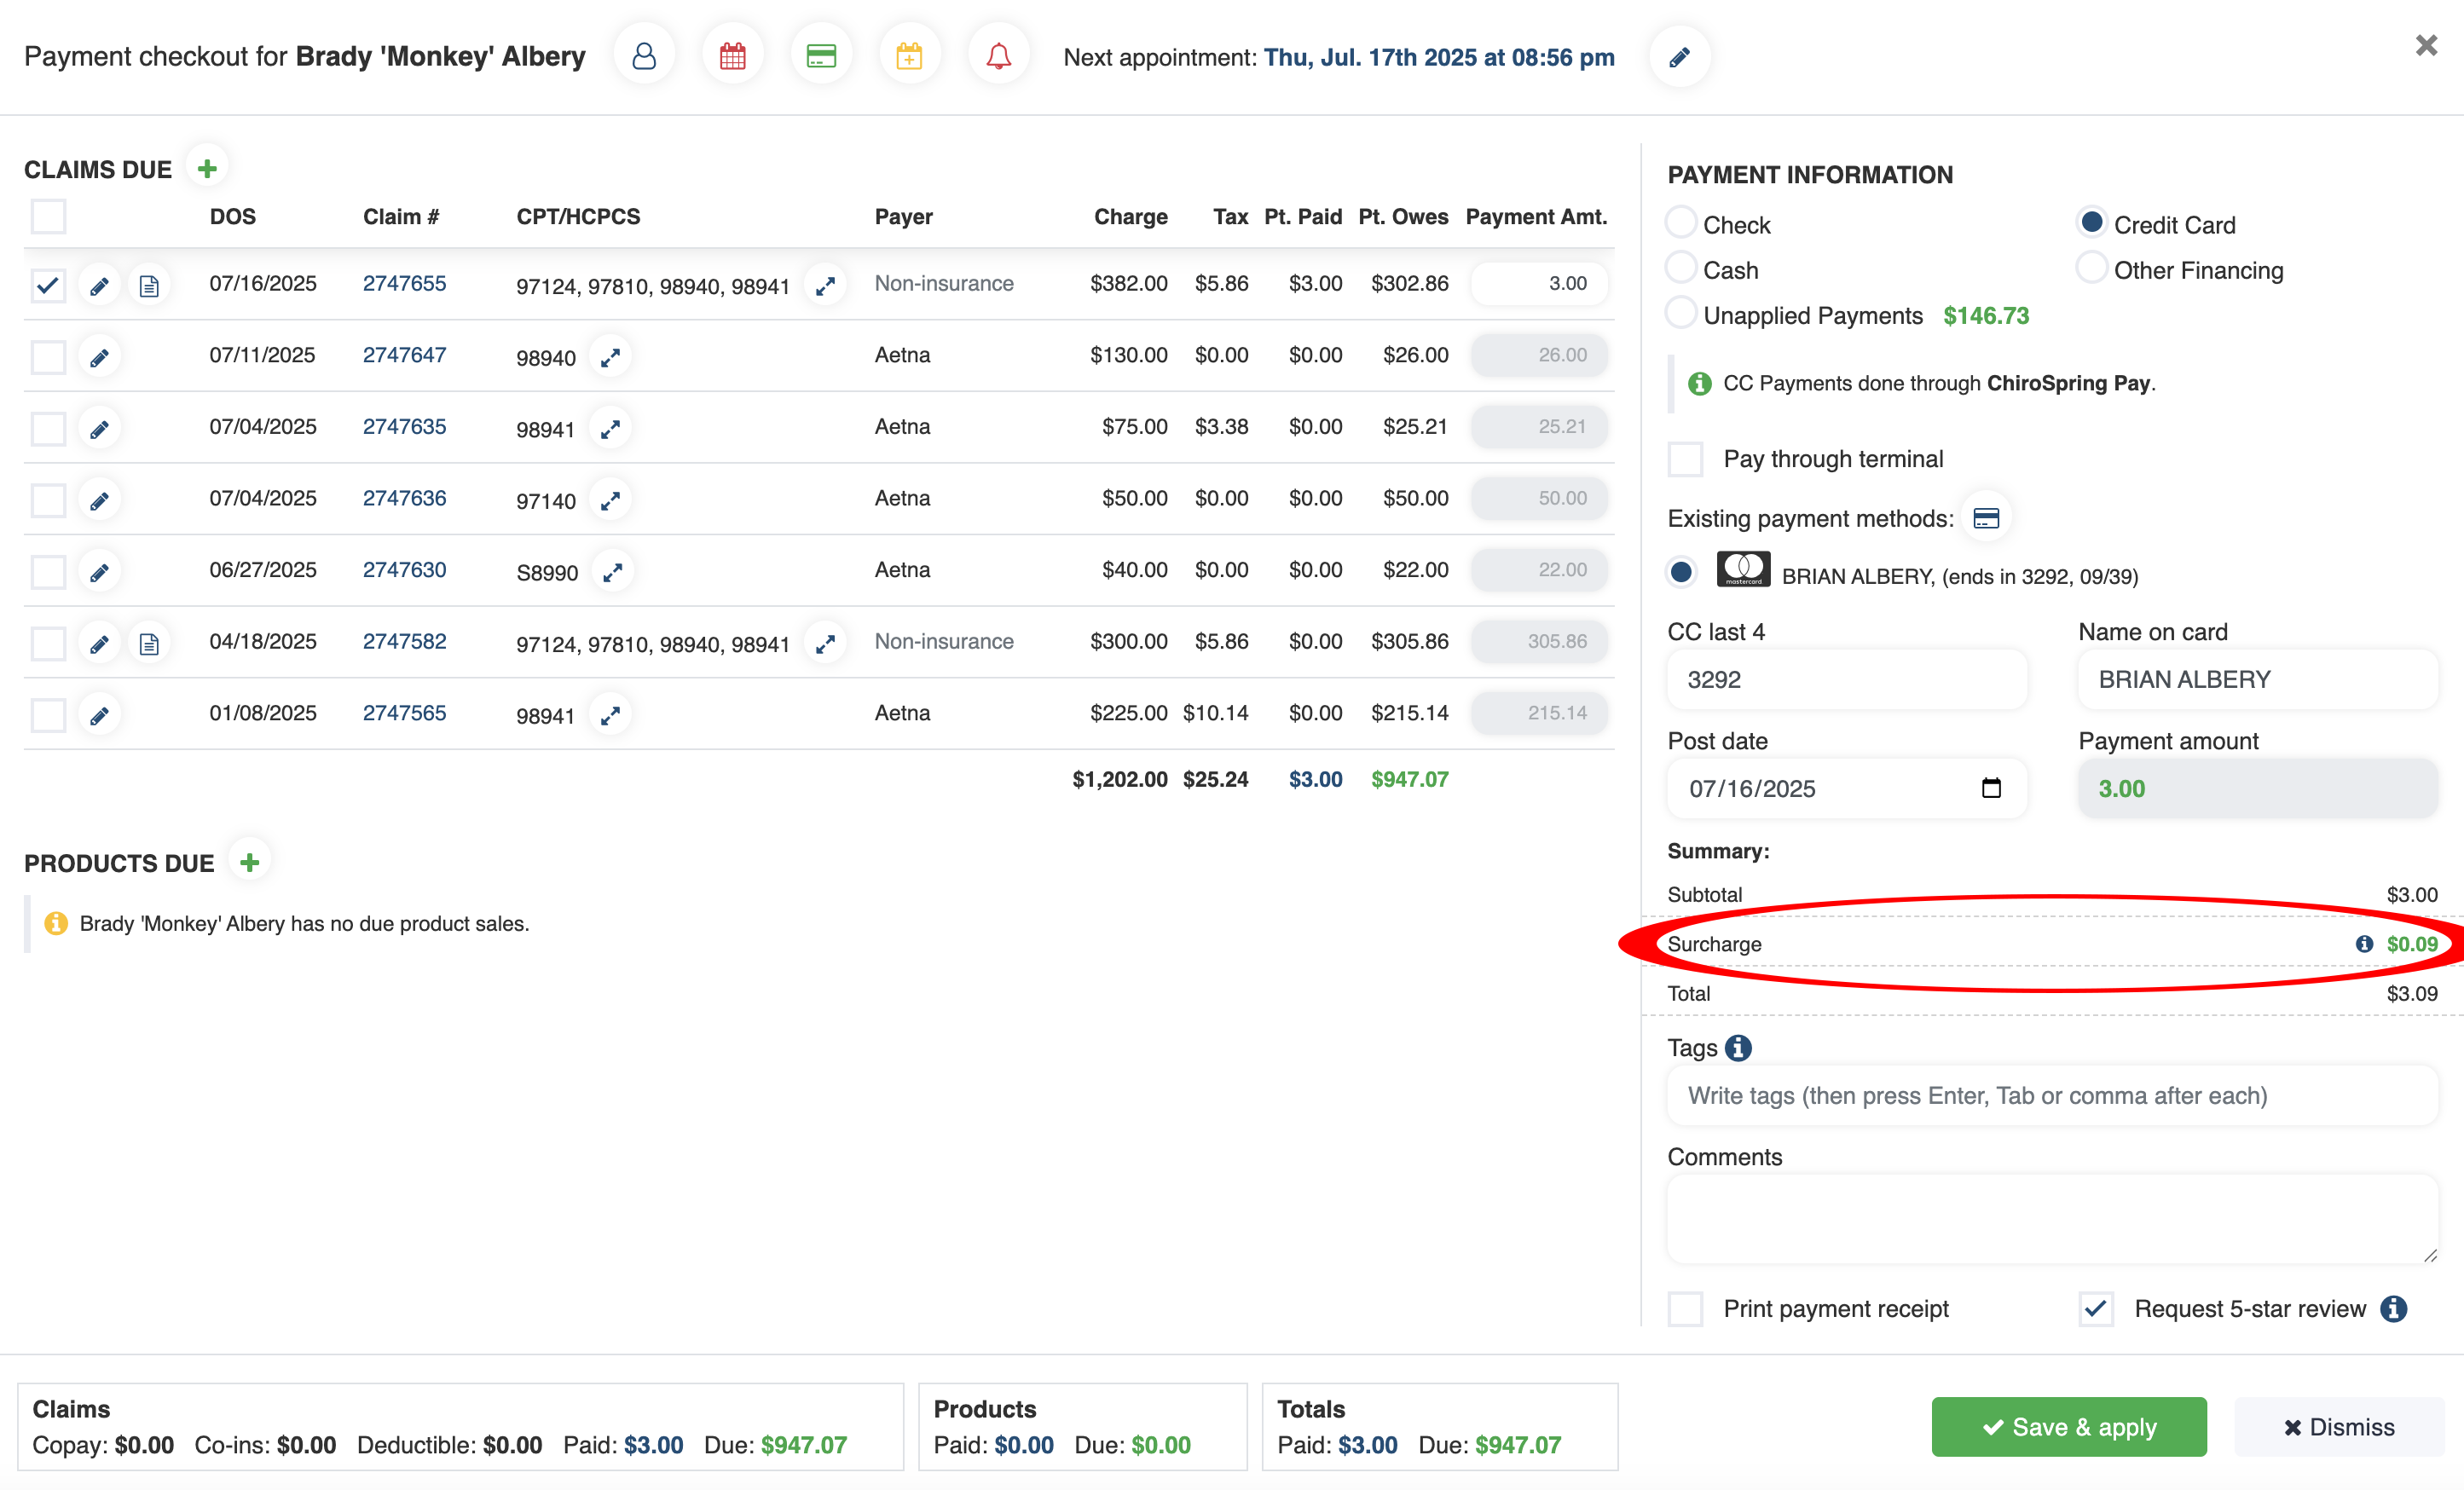Select the Cash payment radio button
This screenshot has width=2464, height=1490.
point(1681,269)
